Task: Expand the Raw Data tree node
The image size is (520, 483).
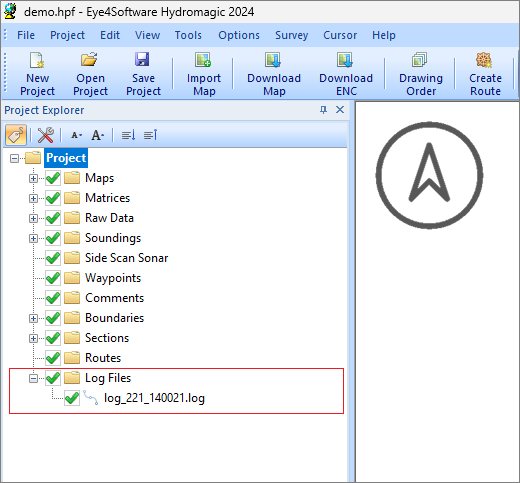Action: (x=33, y=219)
